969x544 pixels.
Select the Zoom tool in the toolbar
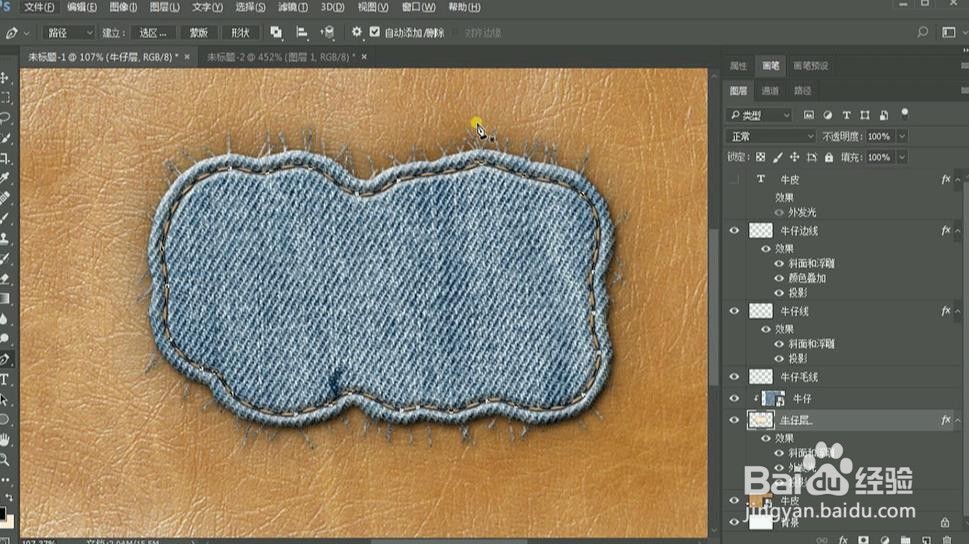pyautogui.click(x=5, y=460)
